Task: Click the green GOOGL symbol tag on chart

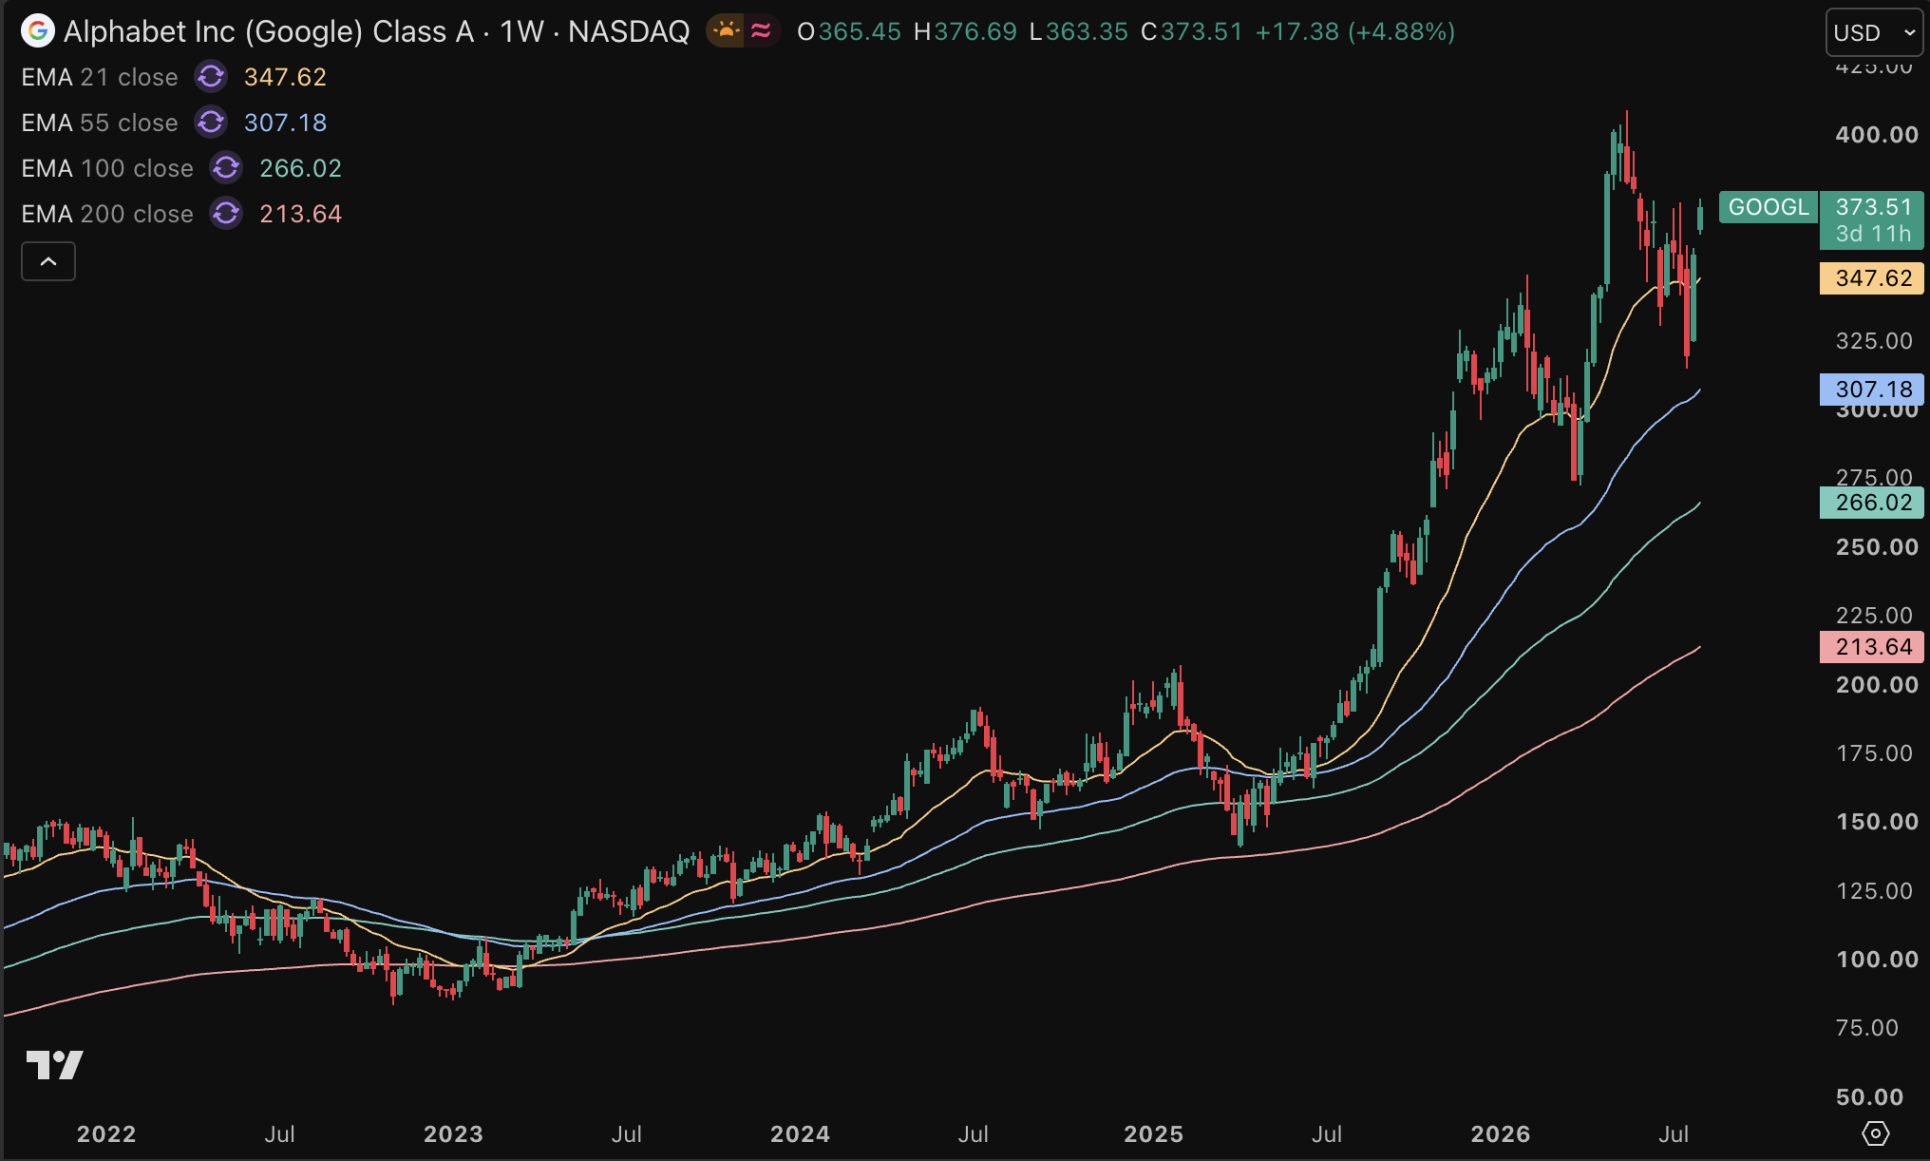Action: [x=1768, y=207]
